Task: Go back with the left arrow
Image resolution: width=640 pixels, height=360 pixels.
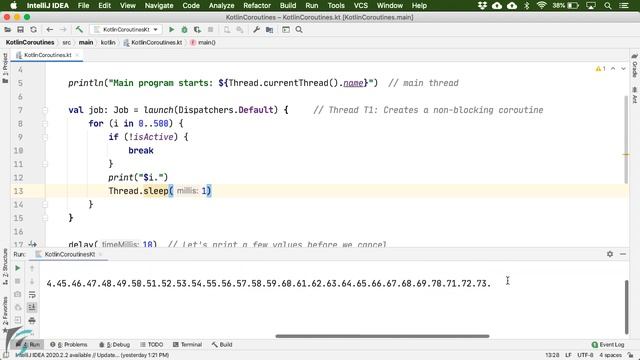Action: tap(50, 29)
